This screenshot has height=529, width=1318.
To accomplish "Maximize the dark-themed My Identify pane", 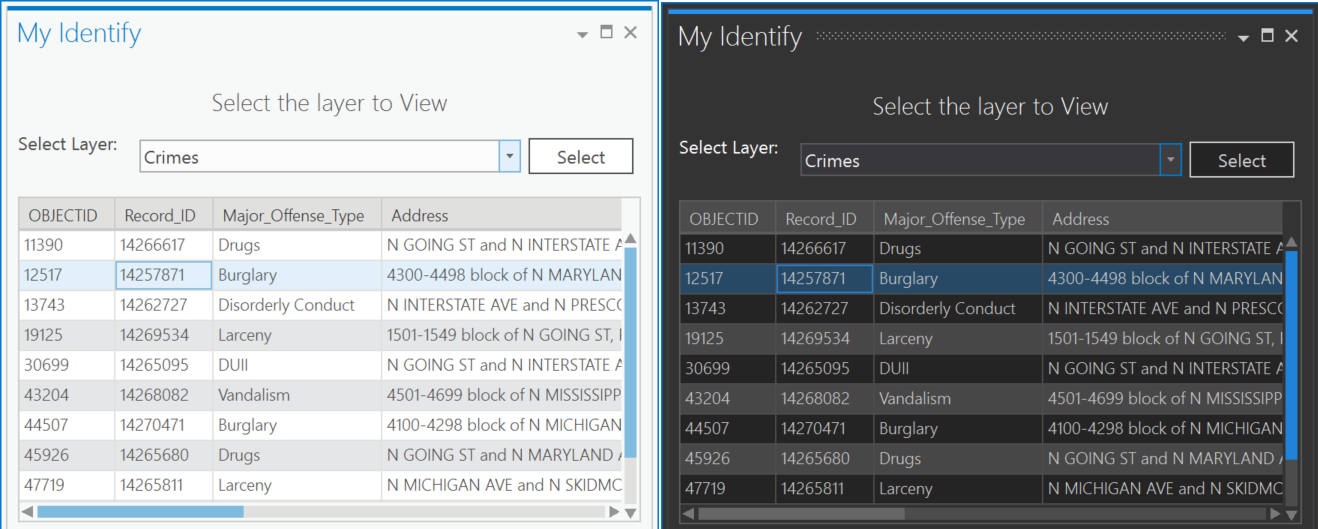I will 1267,36.
